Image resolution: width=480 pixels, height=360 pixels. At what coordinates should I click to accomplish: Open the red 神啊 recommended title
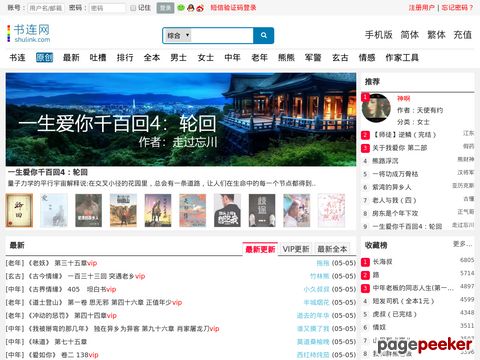[404, 99]
